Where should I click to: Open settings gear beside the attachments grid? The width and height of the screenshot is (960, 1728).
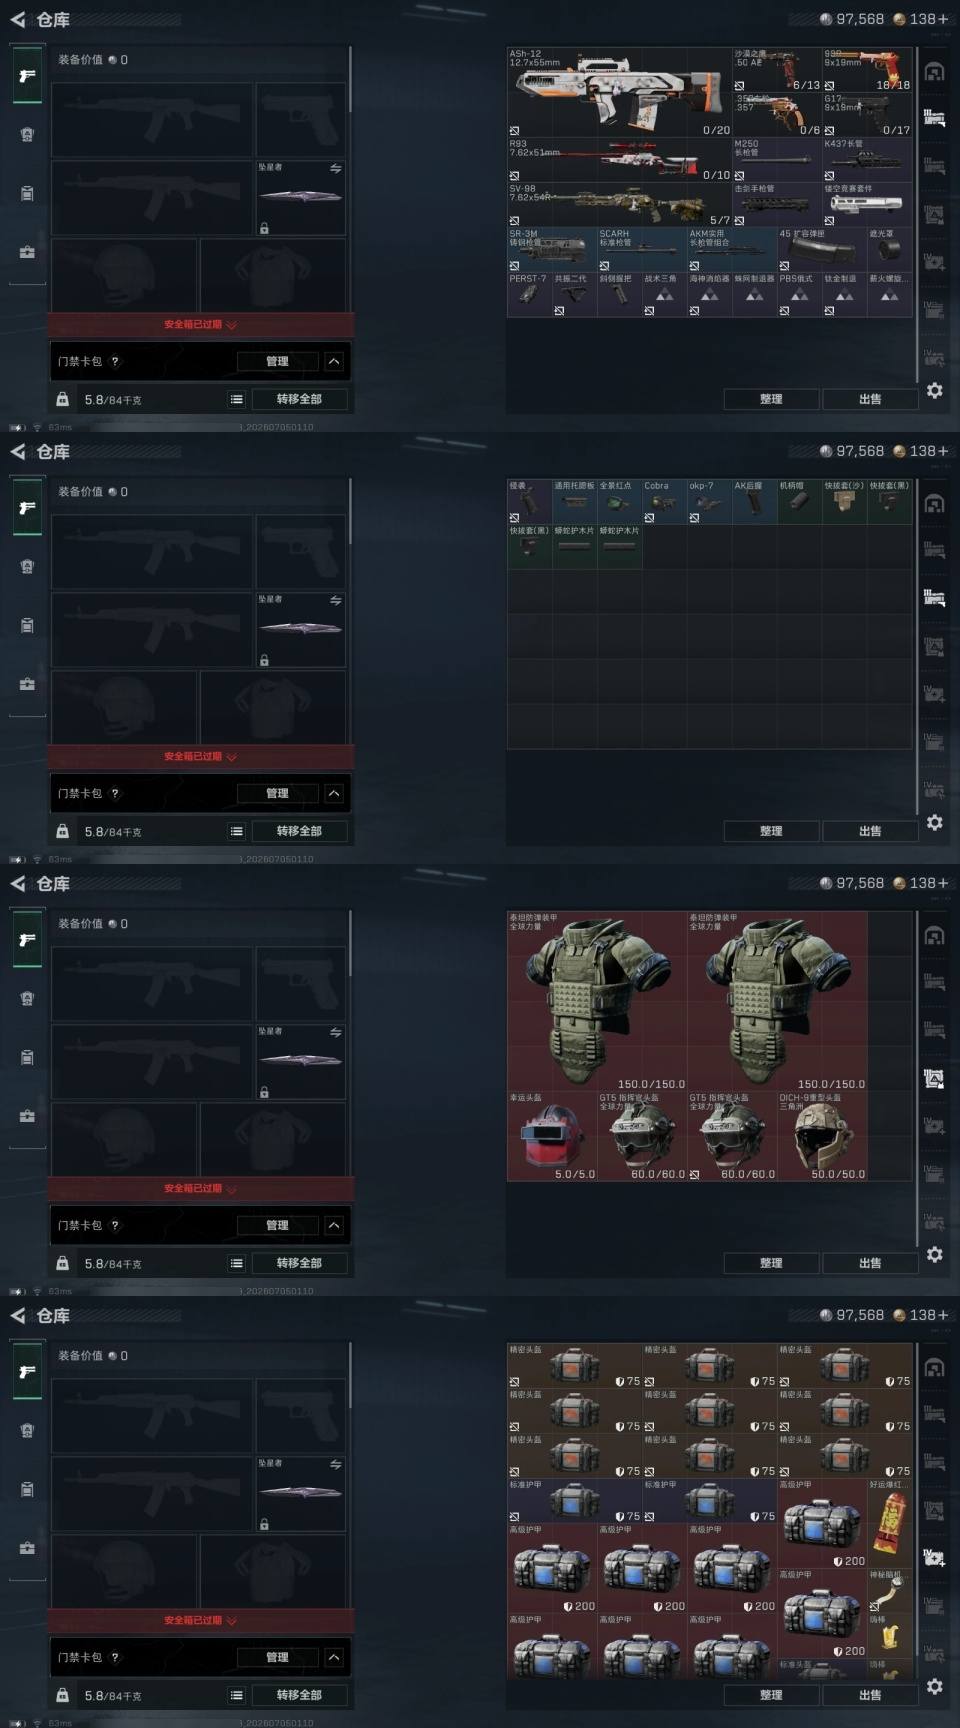click(x=934, y=822)
